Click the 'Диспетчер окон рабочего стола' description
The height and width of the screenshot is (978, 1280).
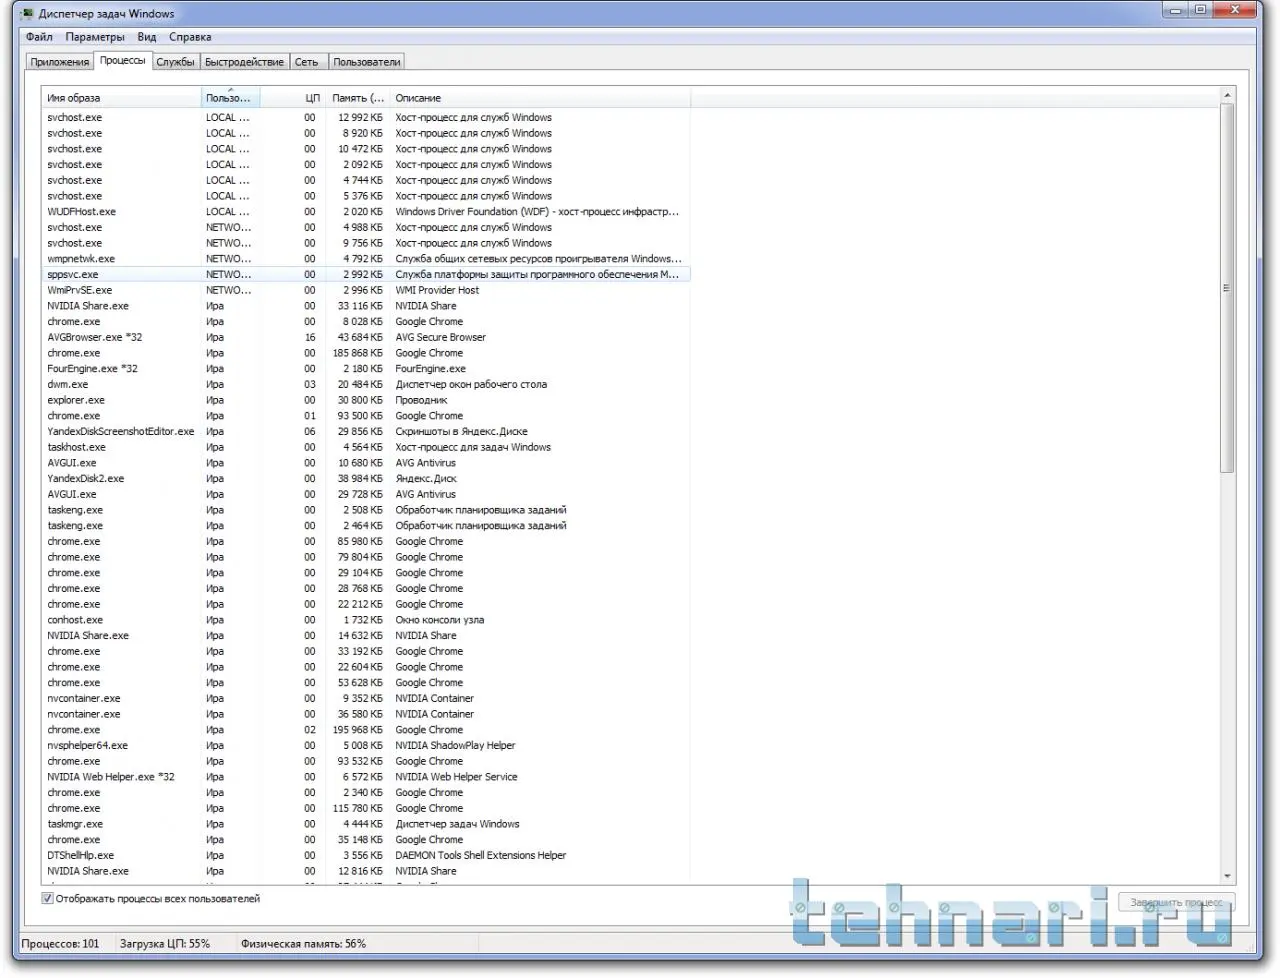pyautogui.click(x=471, y=385)
